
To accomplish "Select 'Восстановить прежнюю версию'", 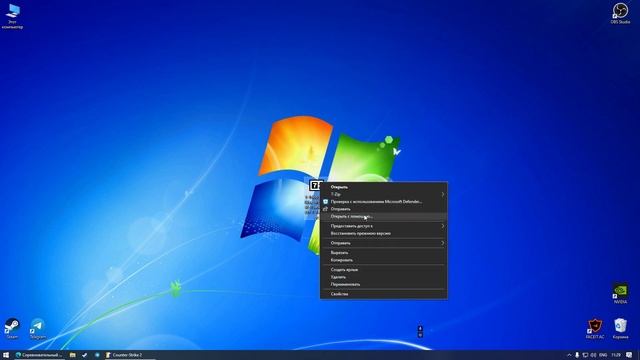I will [x=383, y=233].
